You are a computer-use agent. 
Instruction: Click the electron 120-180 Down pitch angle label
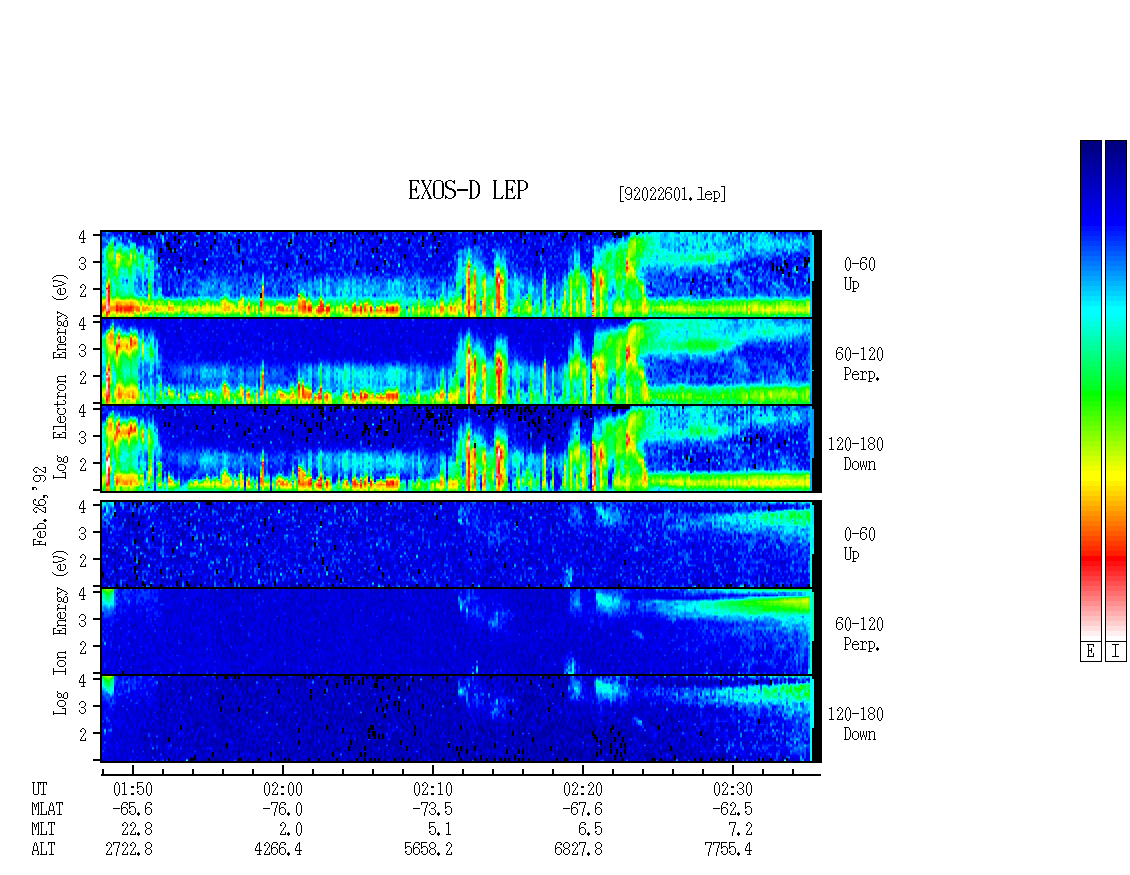click(855, 454)
